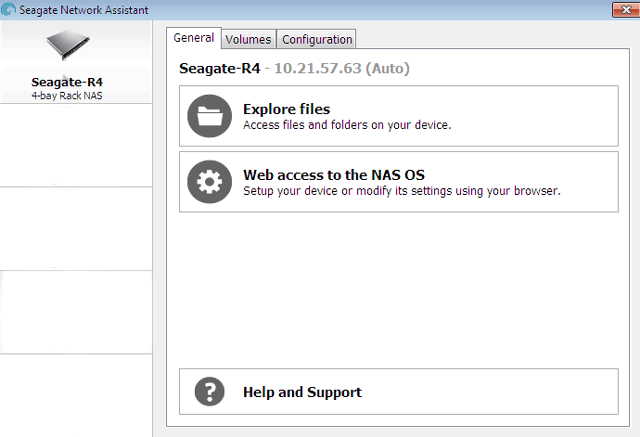This screenshot has height=437, width=640.
Task: Click "Setup your device" description text
Action: (x=401, y=190)
